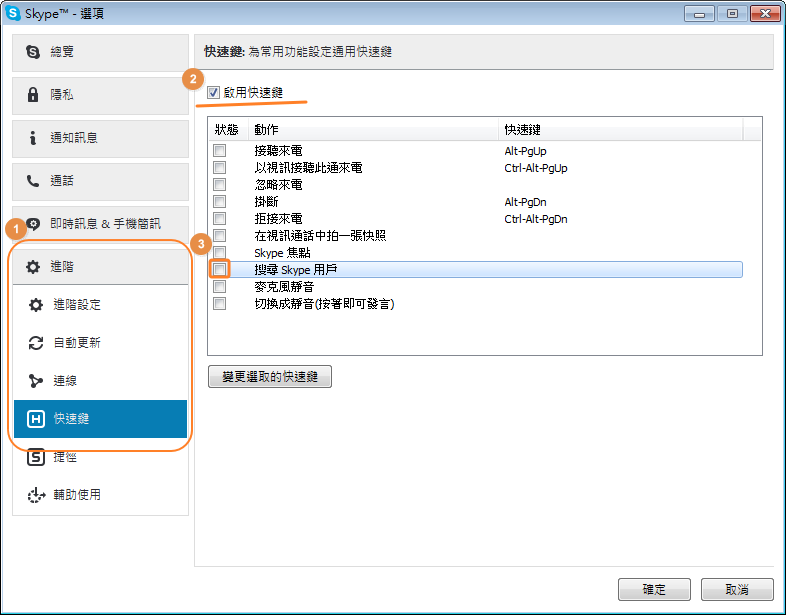This screenshot has width=786, height=615.
Task: Click the 確定 button
Action: (654, 589)
